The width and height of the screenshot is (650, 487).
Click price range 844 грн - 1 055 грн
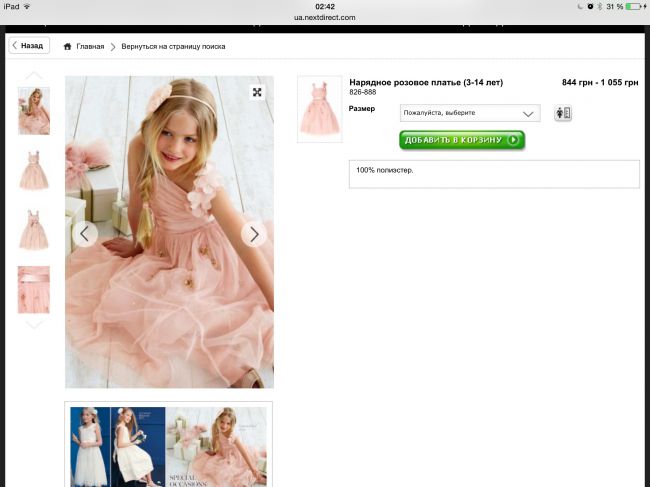pyautogui.click(x=600, y=82)
